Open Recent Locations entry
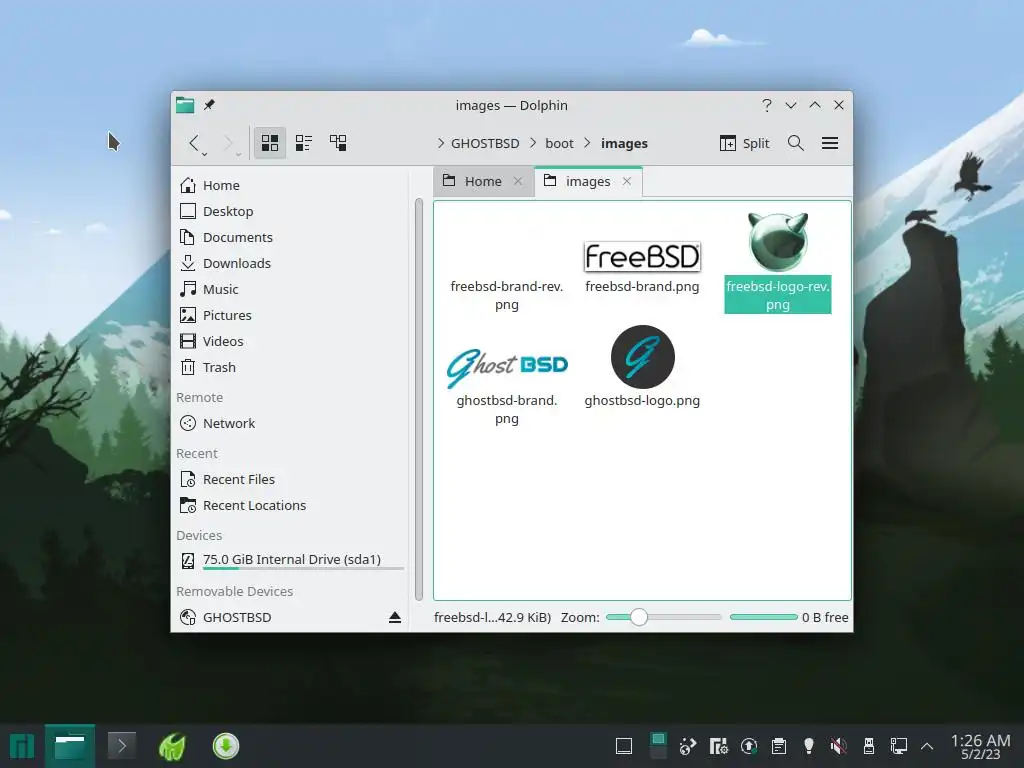1024x768 pixels. [291, 505]
